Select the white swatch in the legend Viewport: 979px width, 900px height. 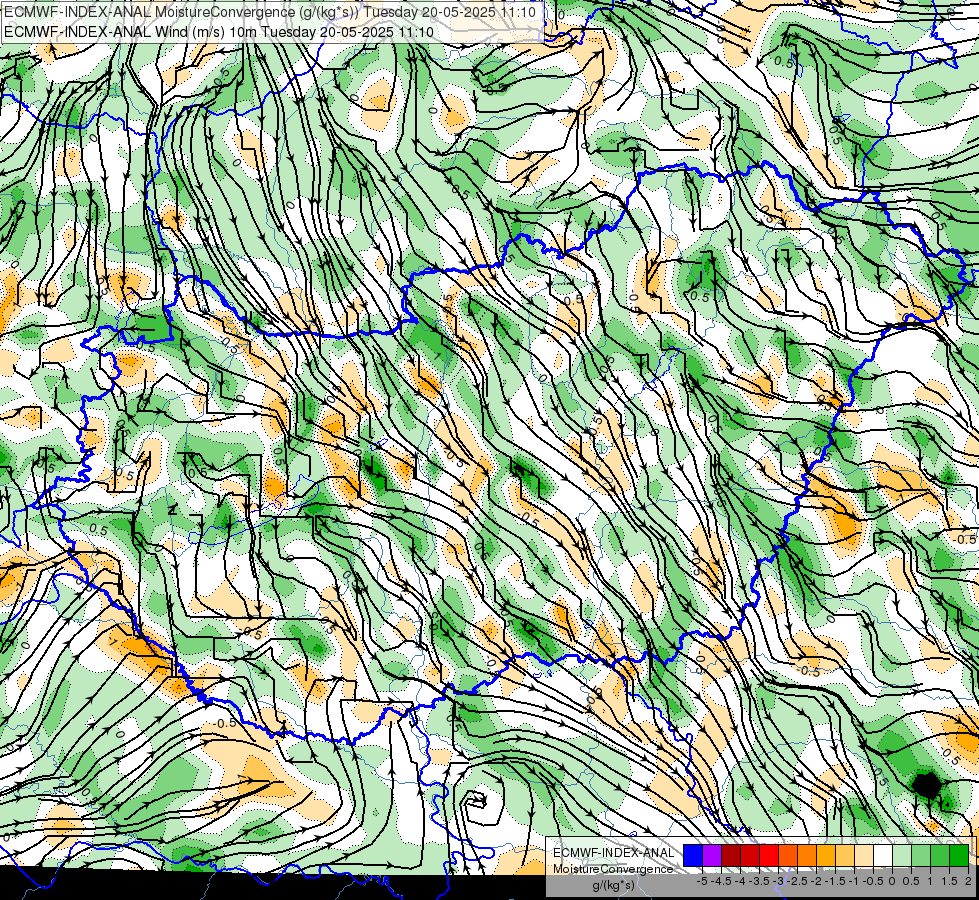coord(883,855)
